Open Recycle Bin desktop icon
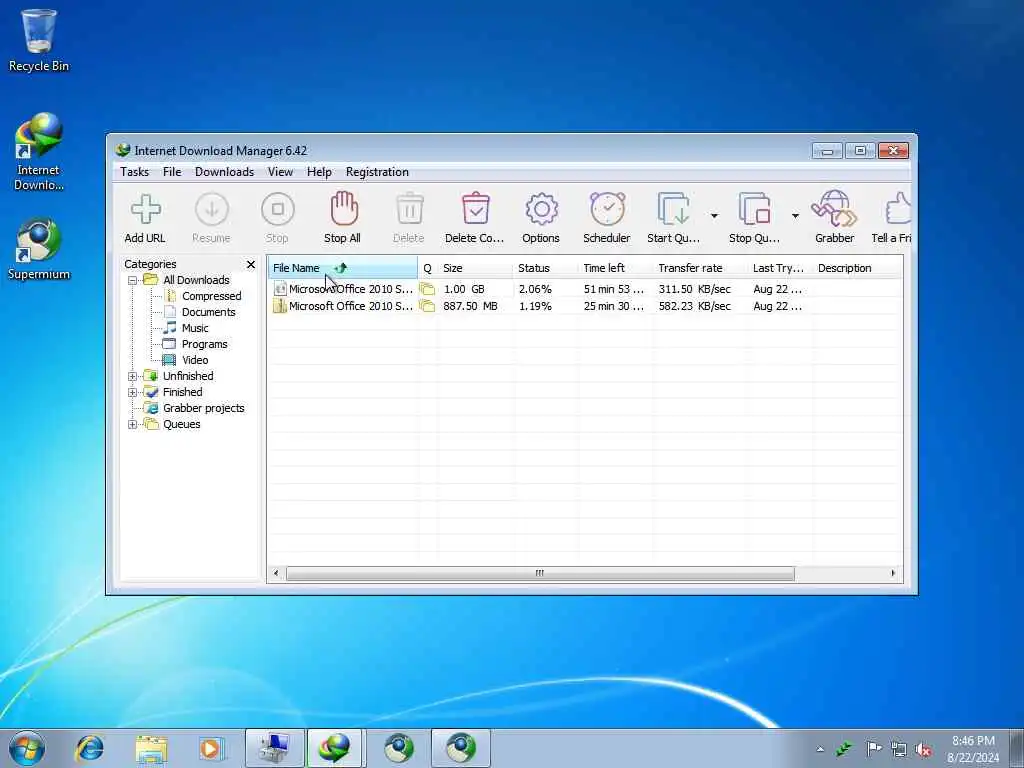The image size is (1024, 768). pyautogui.click(x=39, y=40)
